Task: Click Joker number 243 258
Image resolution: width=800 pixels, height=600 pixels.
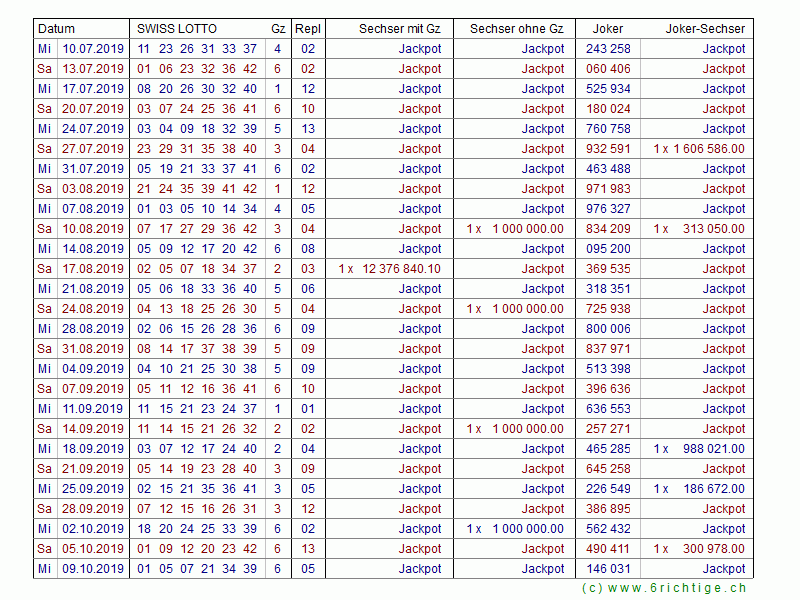Action: (608, 49)
